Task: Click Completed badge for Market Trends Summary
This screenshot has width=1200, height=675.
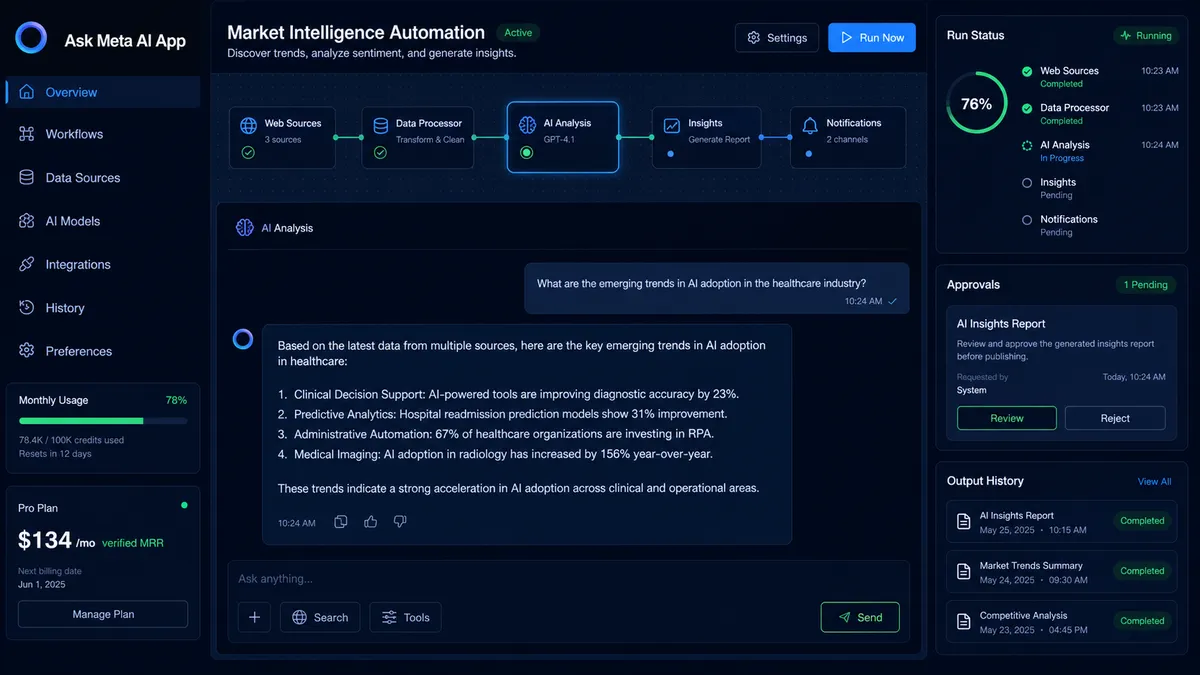Action: [1142, 571]
